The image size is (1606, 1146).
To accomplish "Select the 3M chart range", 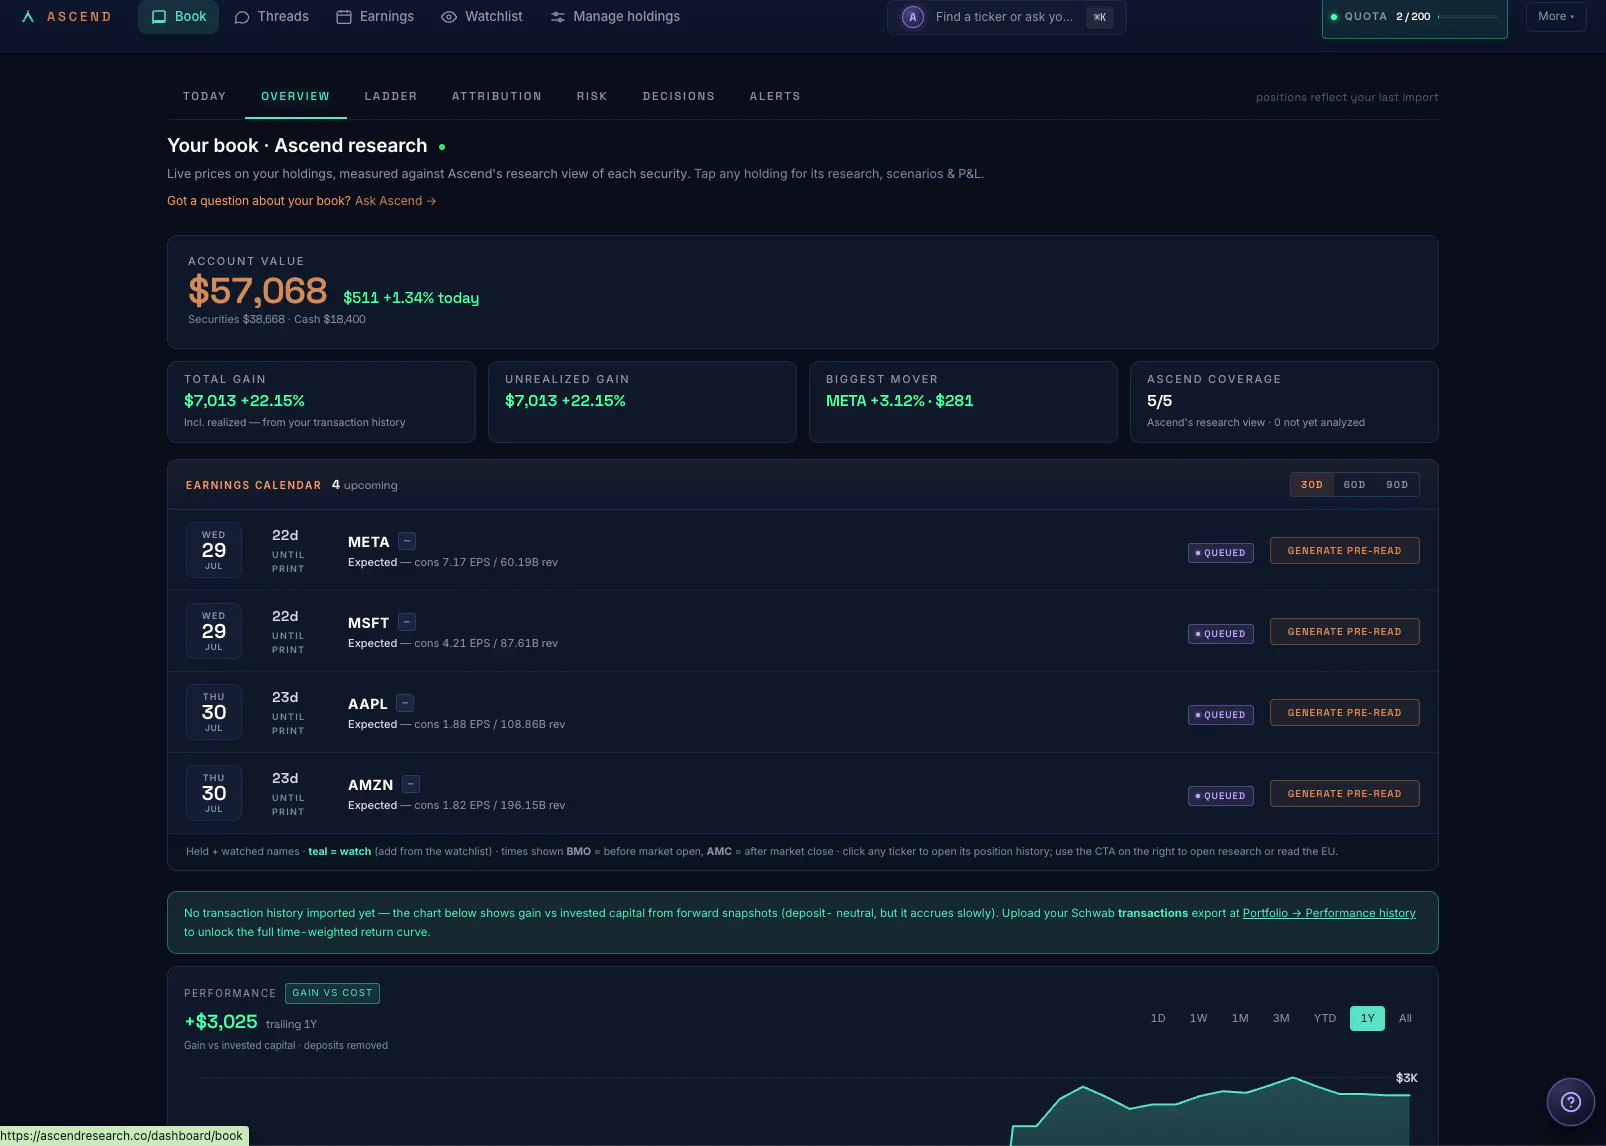I will (1281, 1018).
